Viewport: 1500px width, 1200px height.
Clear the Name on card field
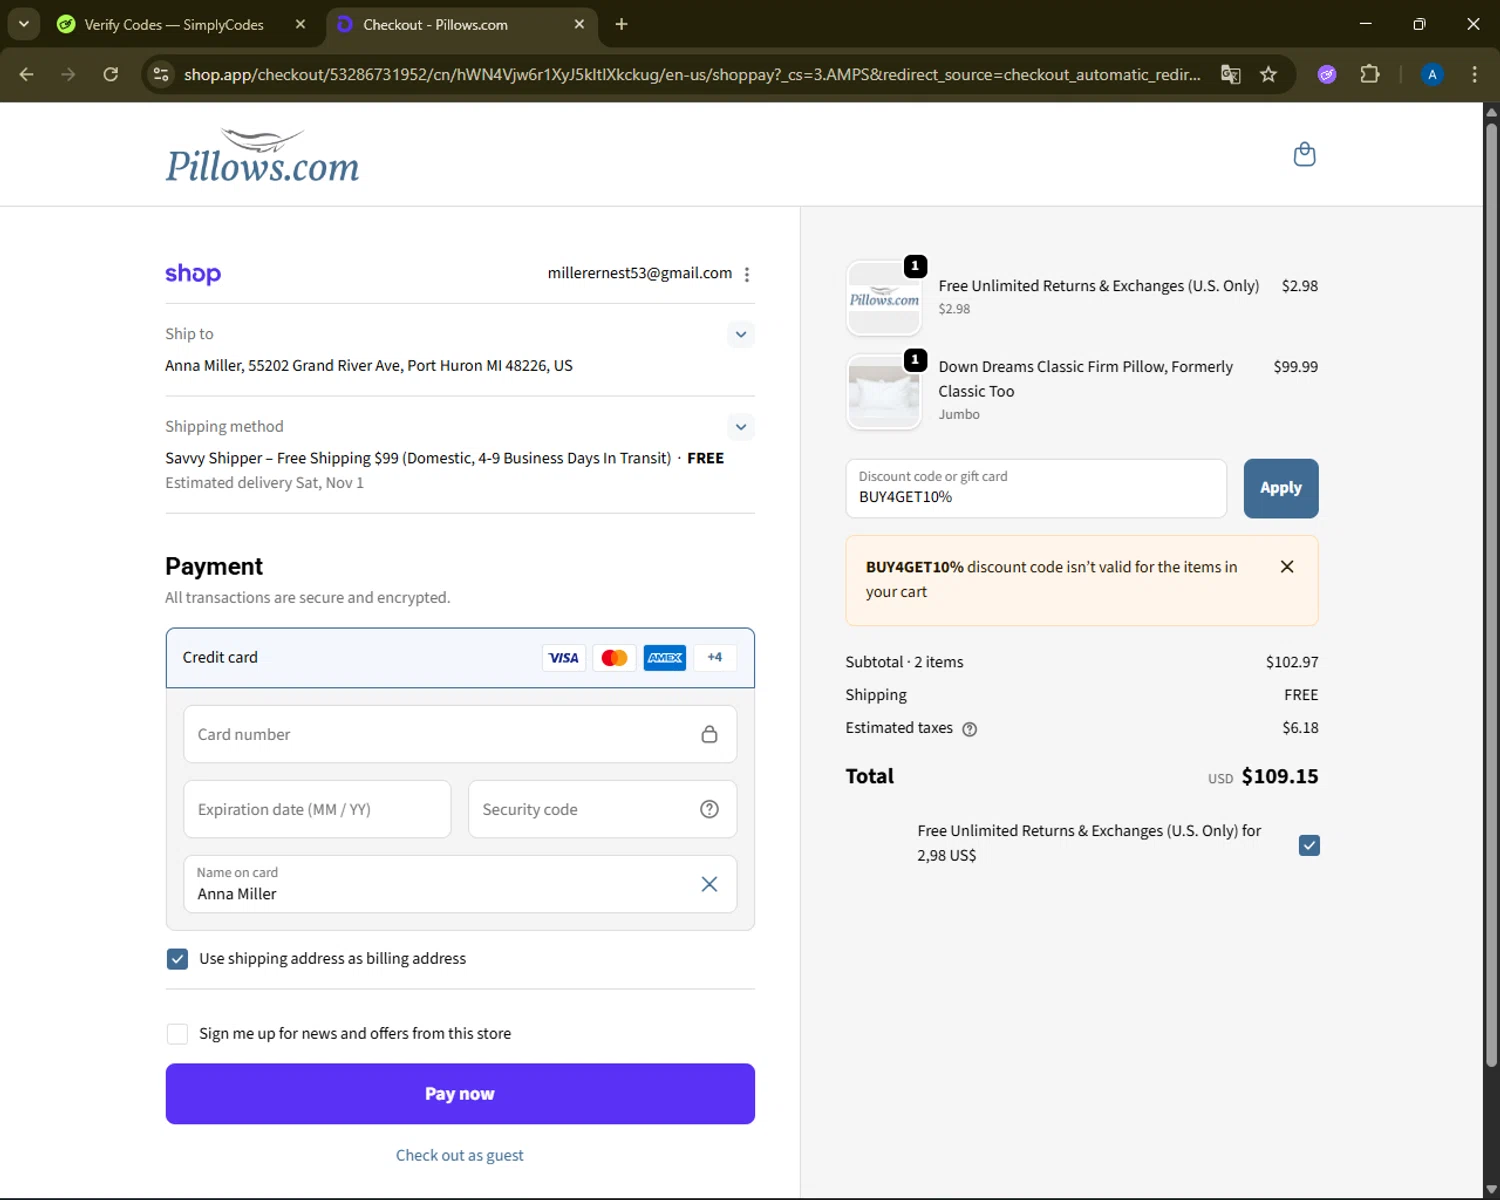tap(709, 884)
